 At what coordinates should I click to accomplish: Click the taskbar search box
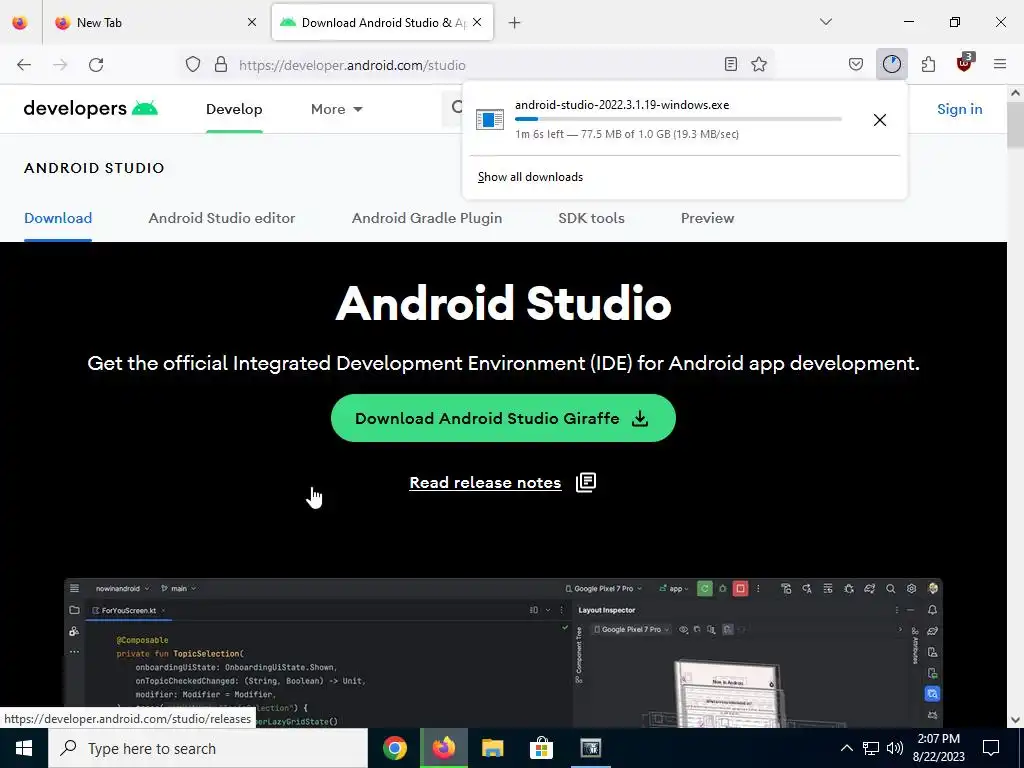pos(208,748)
